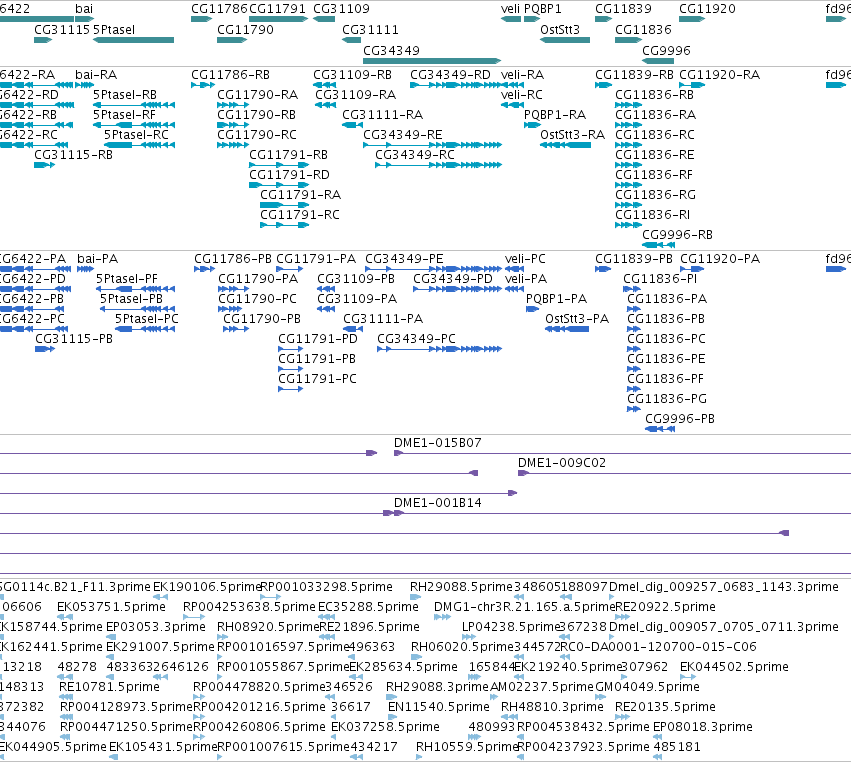Click the "bai" gene label in top track
This screenshot has height=762, width=851.
point(84,9)
